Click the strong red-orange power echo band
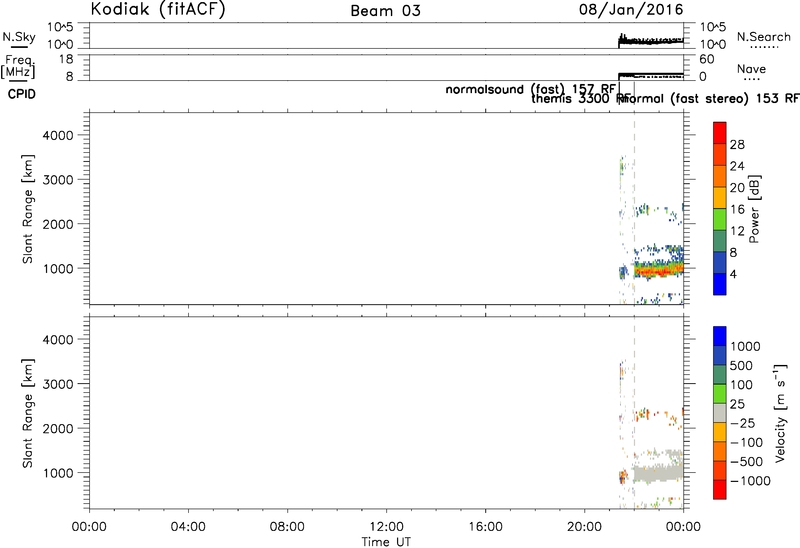Screen dimensions: 800x548 pos(658,269)
